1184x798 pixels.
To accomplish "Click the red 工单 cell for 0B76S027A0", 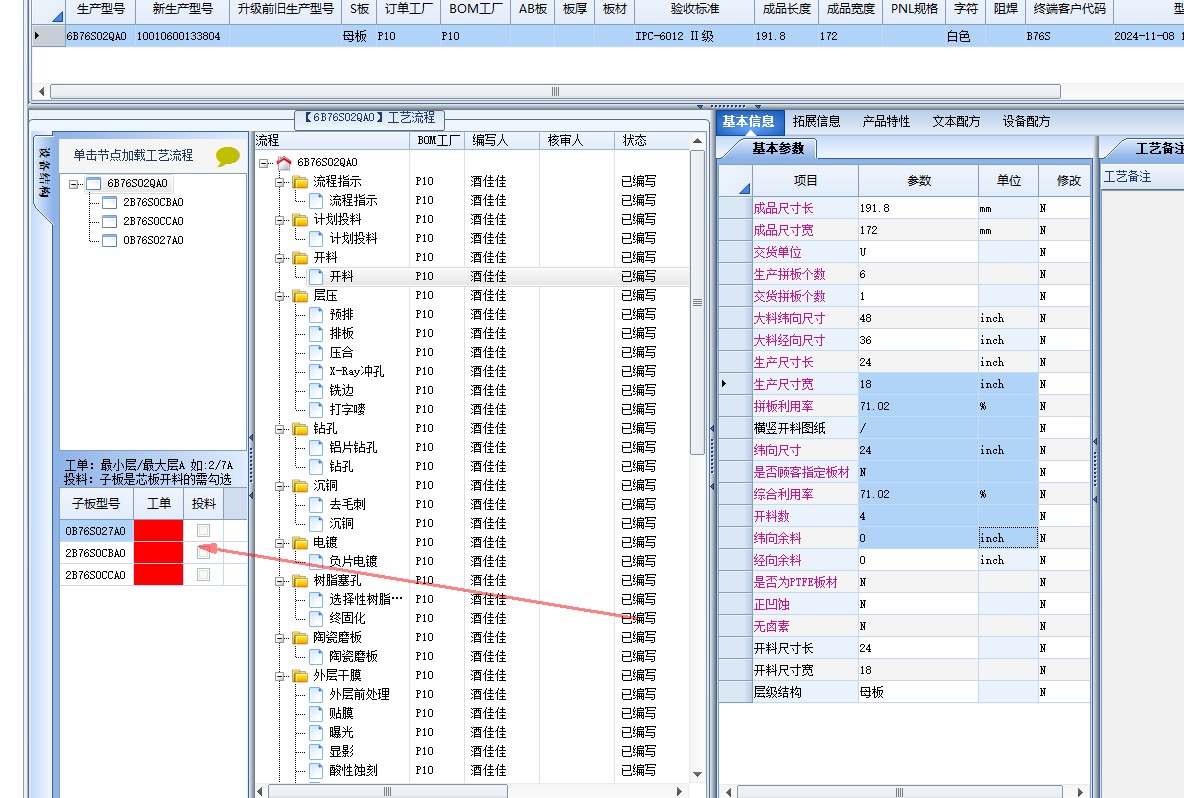I will pos(159,531).
